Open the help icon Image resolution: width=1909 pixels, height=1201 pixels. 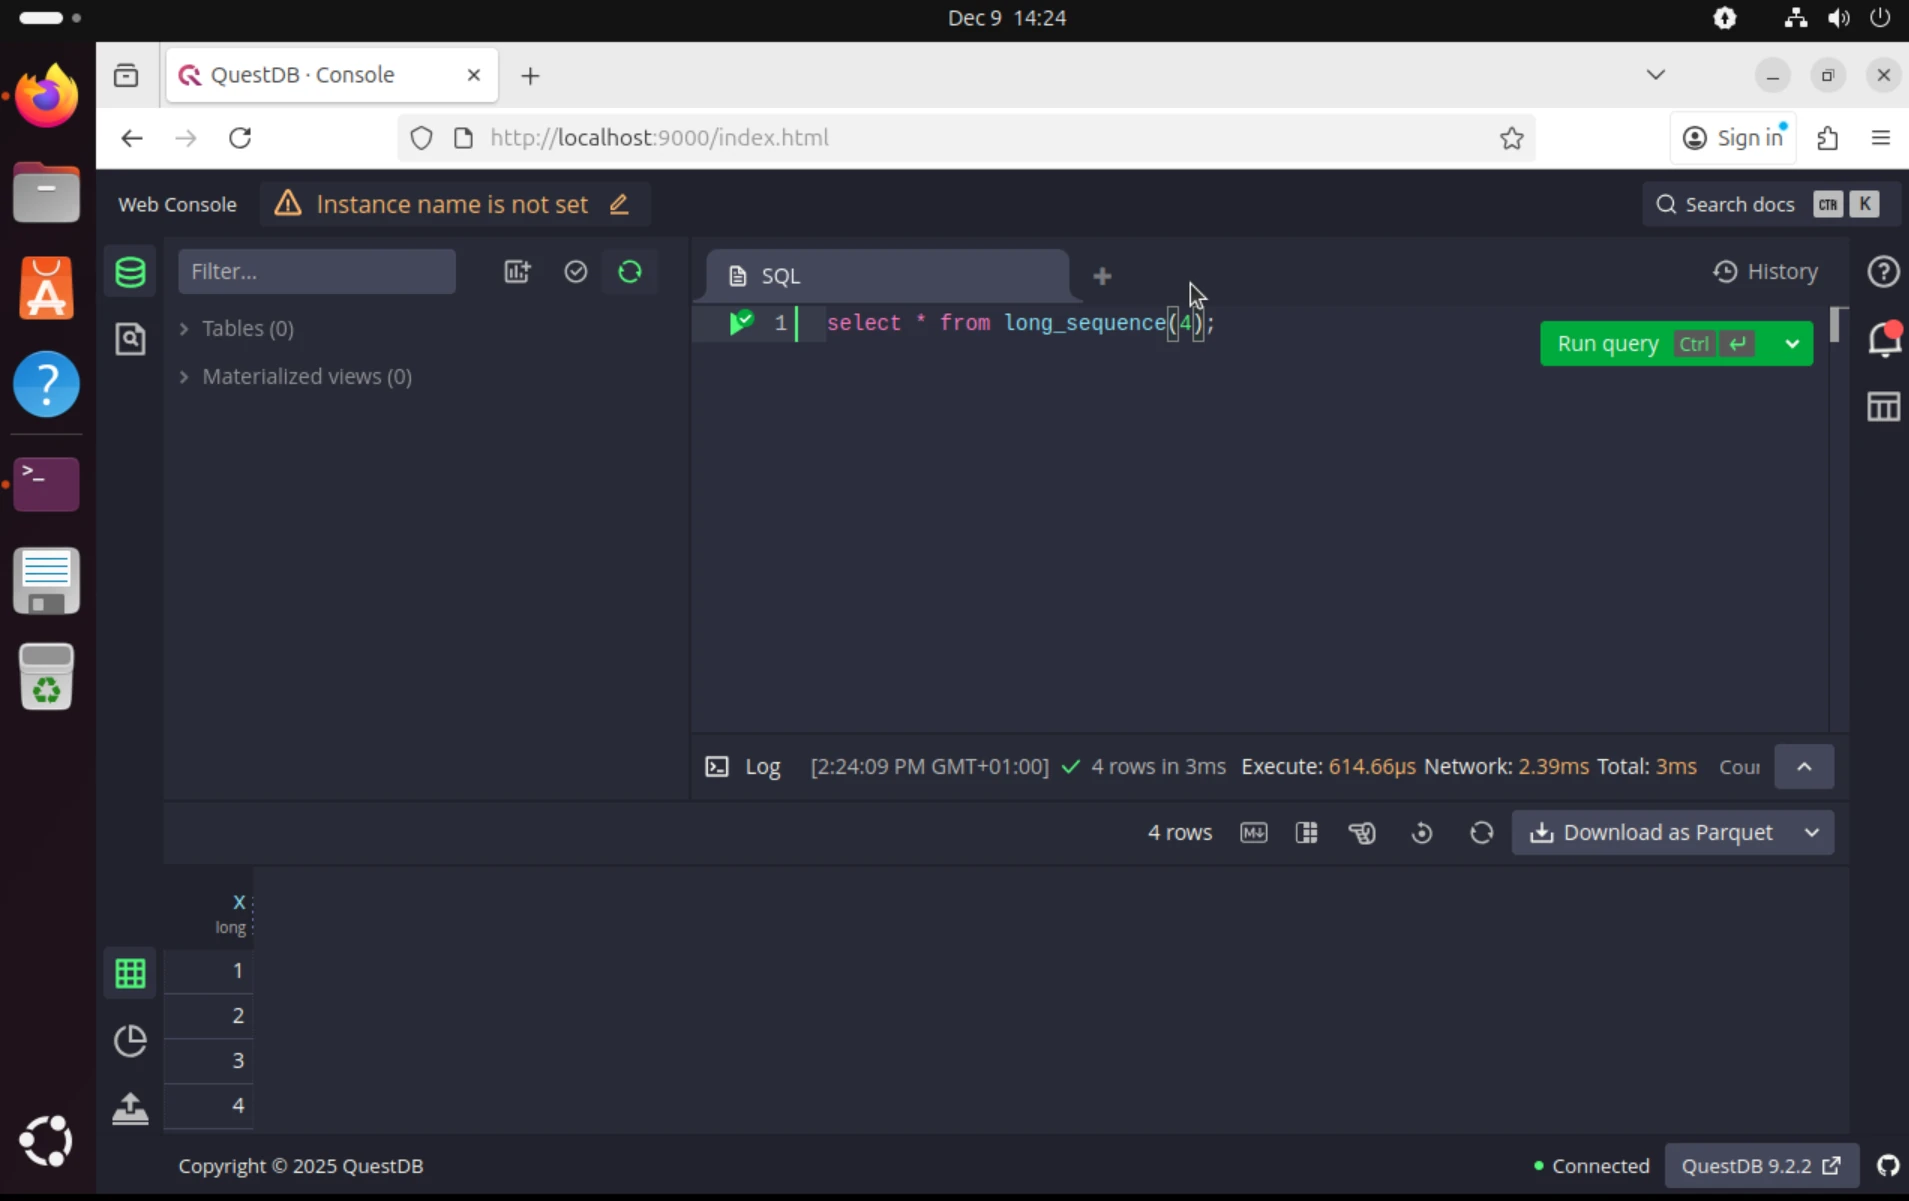(1884, 271)
